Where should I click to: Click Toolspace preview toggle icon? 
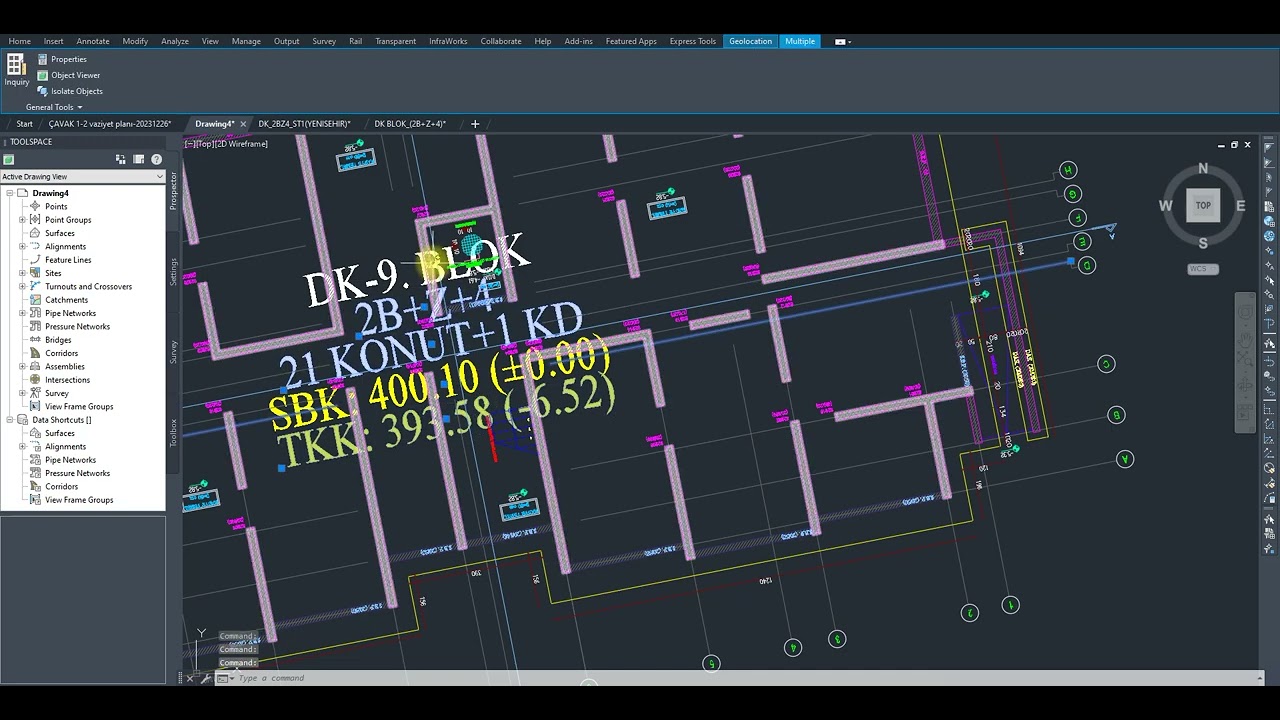pyautogui.click(x=139, y=159)
